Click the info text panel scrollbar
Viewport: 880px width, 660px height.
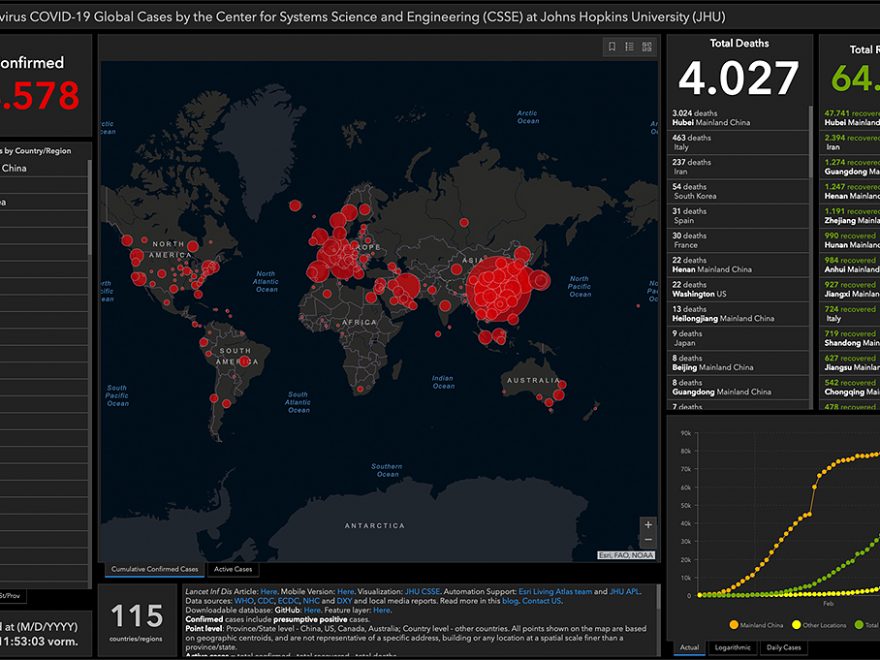point(657,598)
